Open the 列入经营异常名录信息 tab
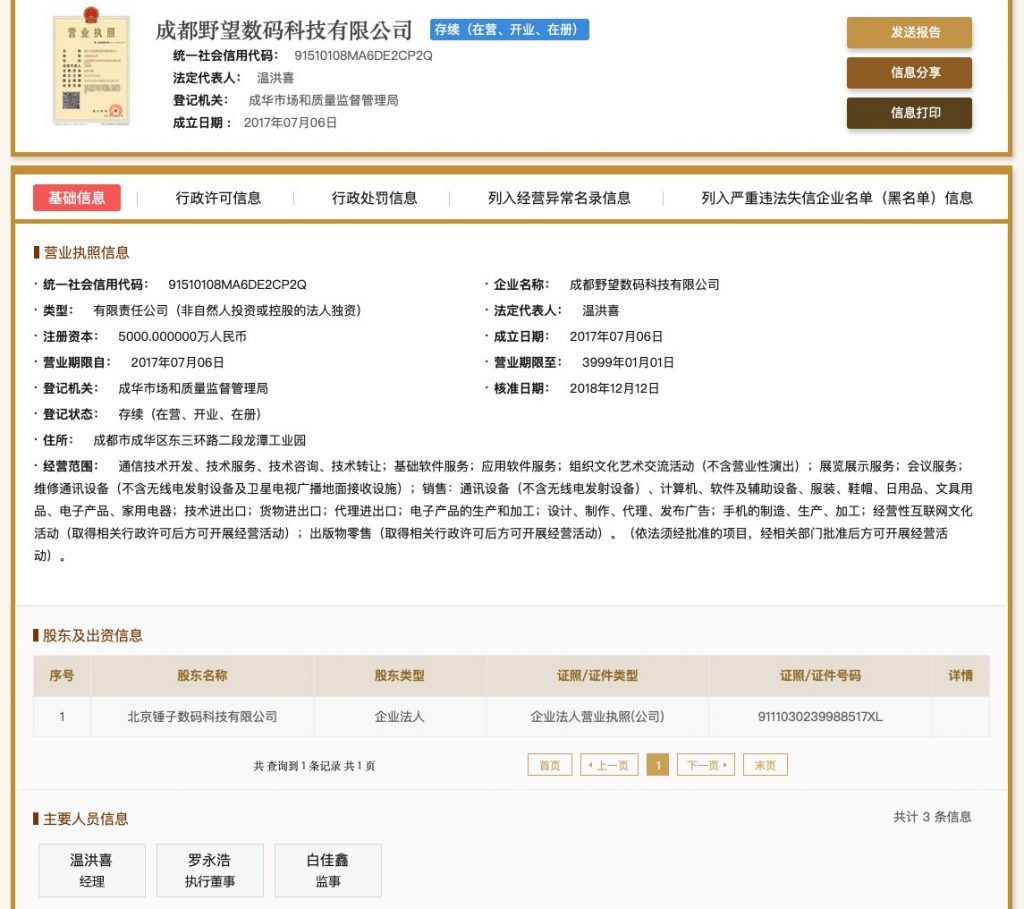 559,198
